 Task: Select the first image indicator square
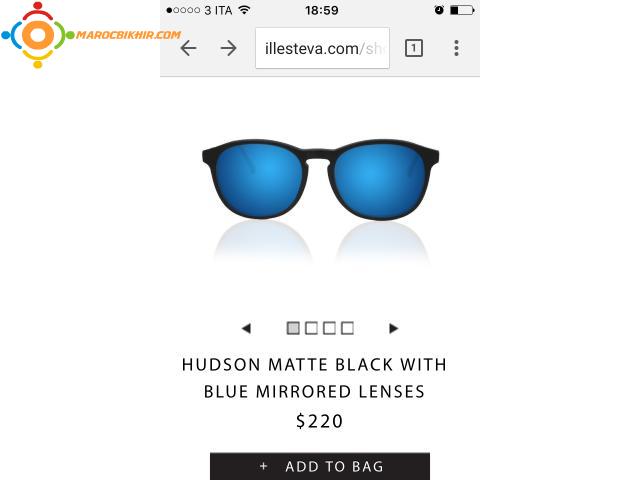click(x=293, y=328)
